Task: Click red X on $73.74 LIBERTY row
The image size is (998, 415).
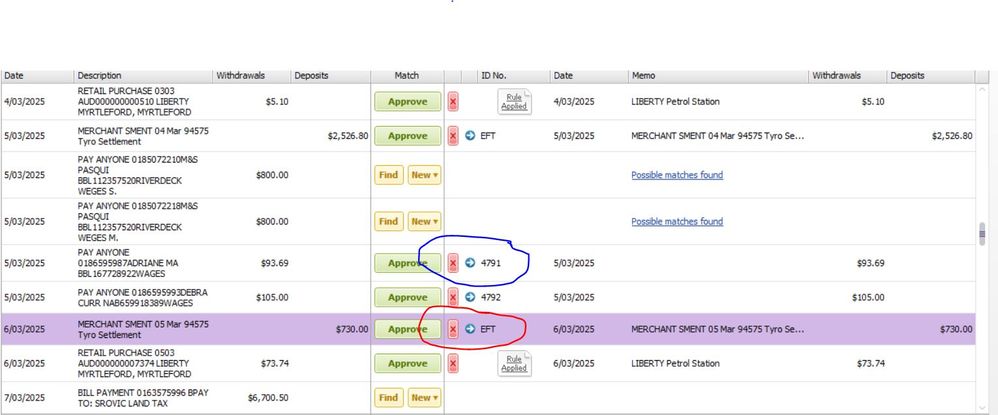Action: tap(453, 364)
